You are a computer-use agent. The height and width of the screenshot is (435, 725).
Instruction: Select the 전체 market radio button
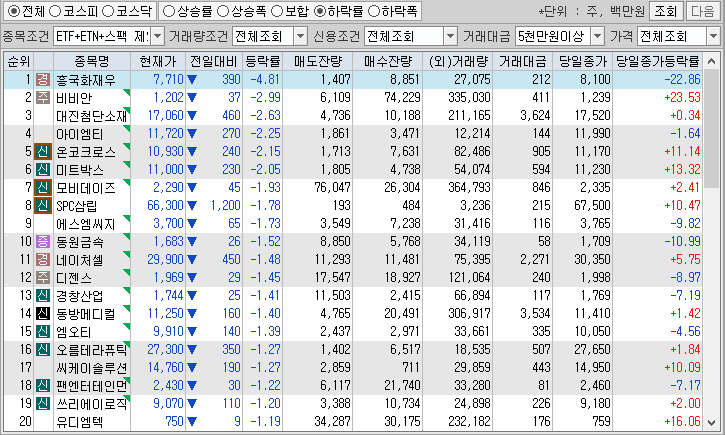pyautogui.click(x=14, y=11)
